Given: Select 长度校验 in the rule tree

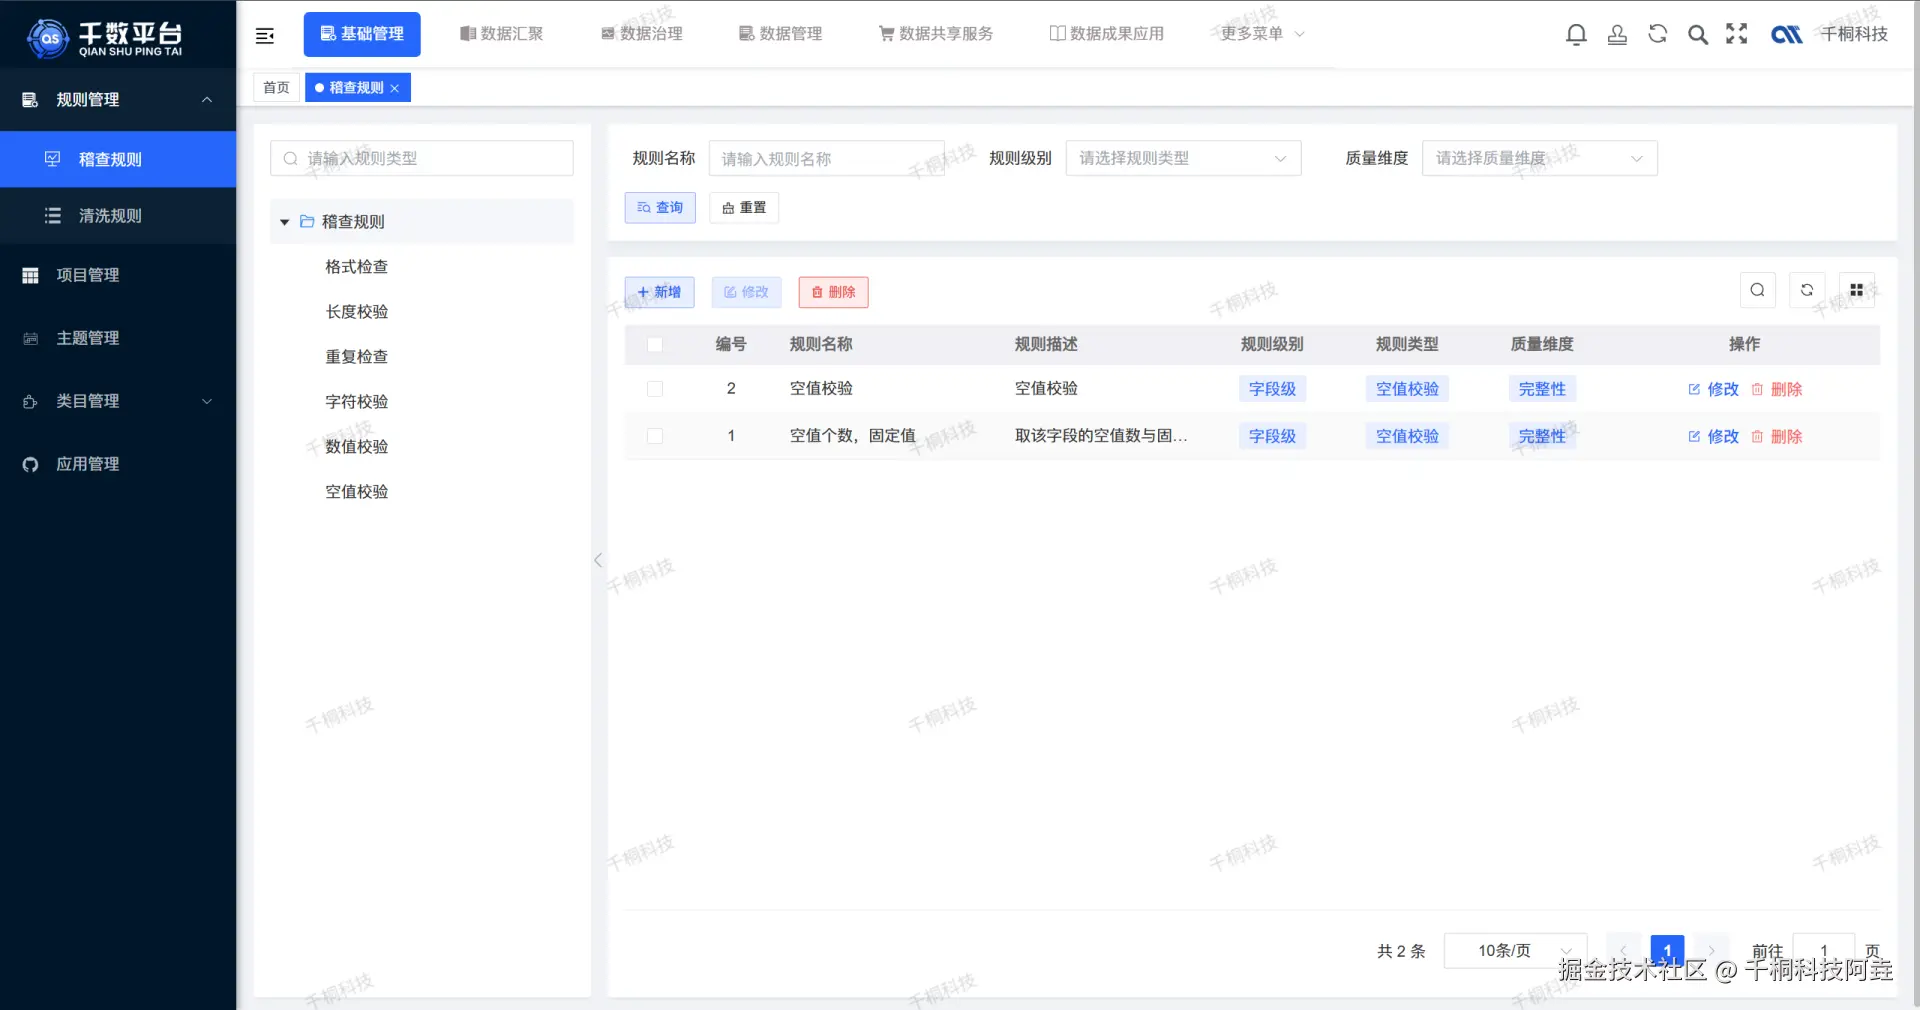Looking at the screenshot, I should [357, 312].
